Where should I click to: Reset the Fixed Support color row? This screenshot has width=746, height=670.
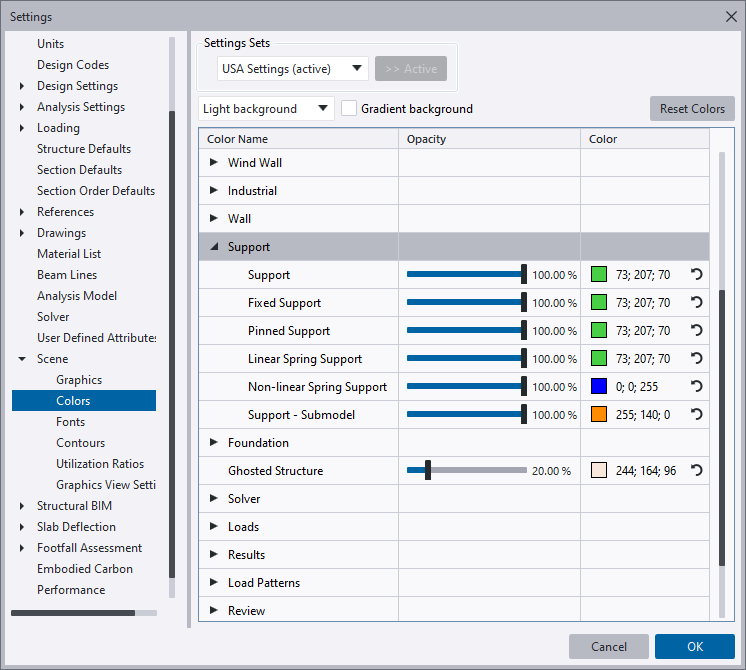(697, 302)
